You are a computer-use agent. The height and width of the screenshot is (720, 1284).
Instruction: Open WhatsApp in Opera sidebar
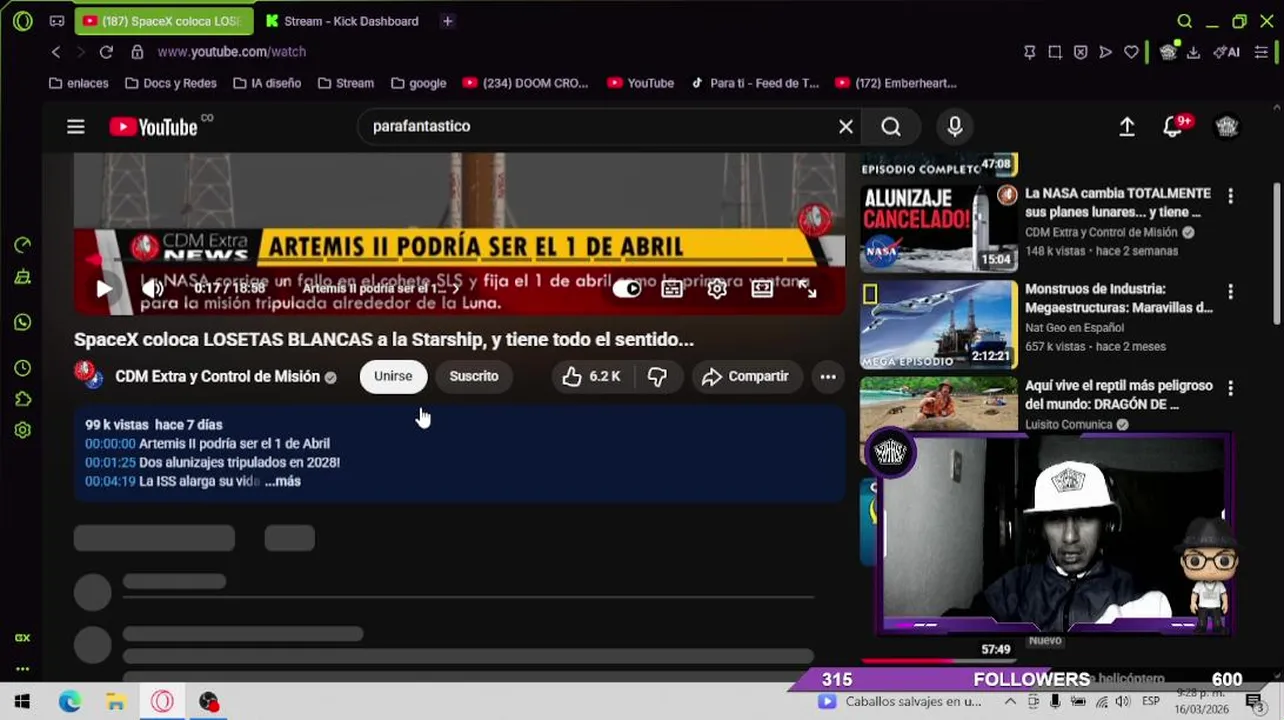[22, 322]
